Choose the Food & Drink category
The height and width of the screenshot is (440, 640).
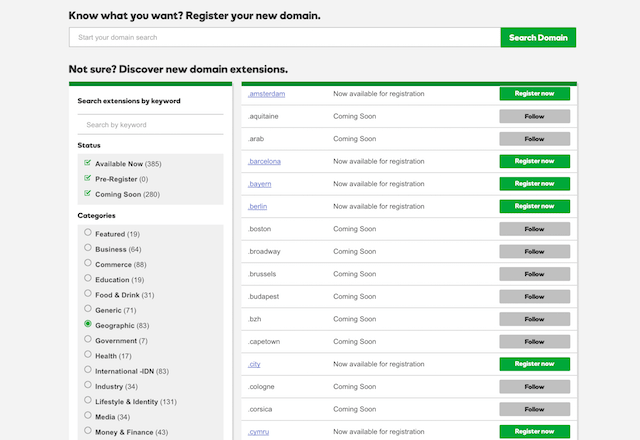pos(88,294)
